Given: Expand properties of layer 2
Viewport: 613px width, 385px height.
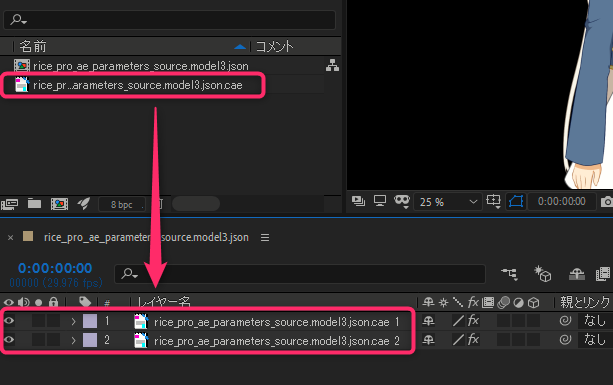Looking at the screenshot, I should tap(73, 340).
